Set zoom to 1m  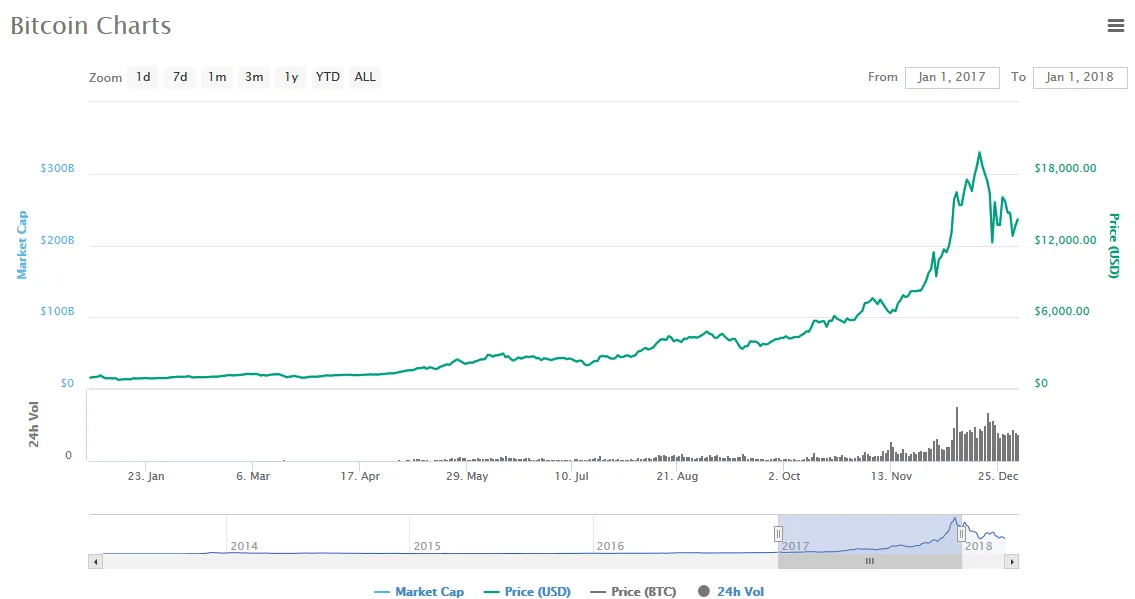tap(217, 77)
